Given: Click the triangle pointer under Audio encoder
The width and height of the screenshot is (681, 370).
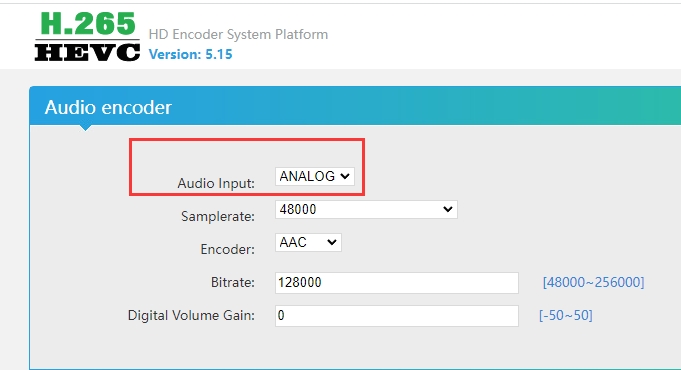Looking at the screenshot, I should 86,128.
